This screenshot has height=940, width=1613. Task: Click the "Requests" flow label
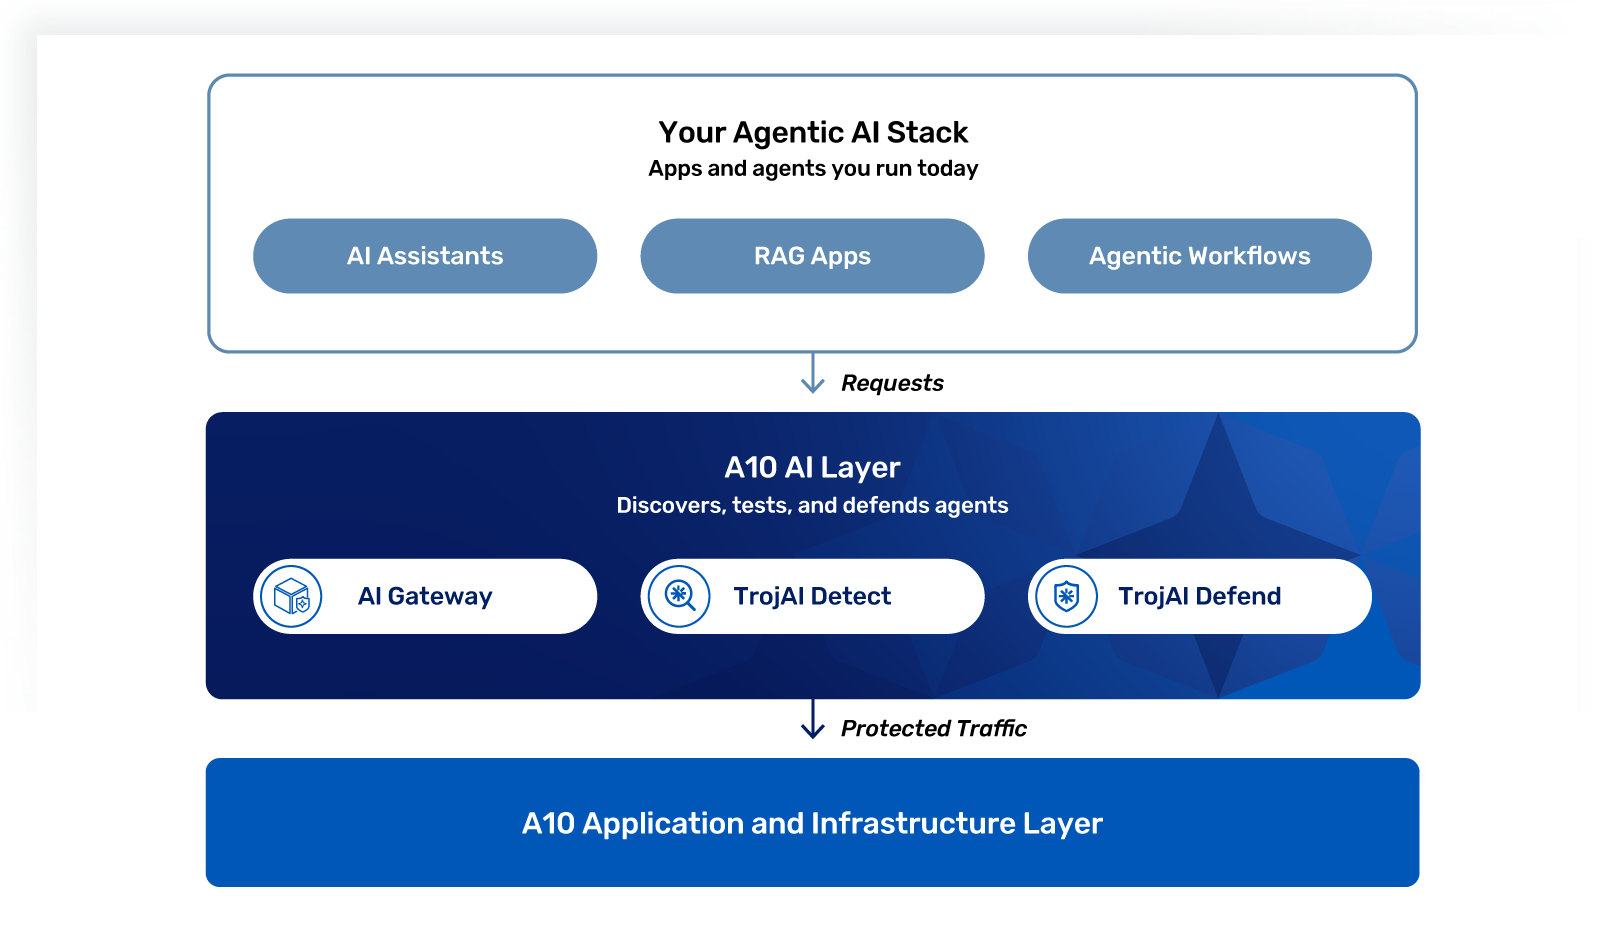pyautogui.click(x=892, y=383)
